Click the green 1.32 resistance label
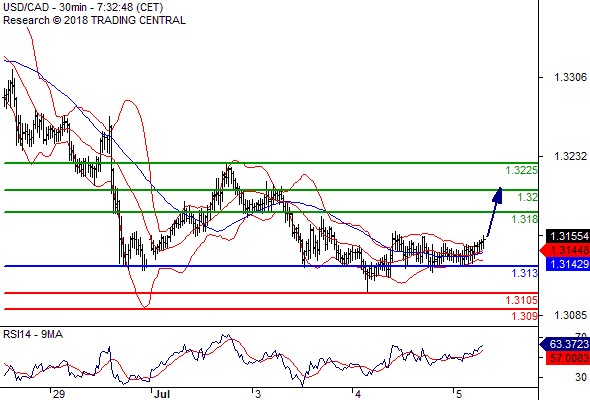The width and height of the screenshot is (590, 400). tap(528, 197)
